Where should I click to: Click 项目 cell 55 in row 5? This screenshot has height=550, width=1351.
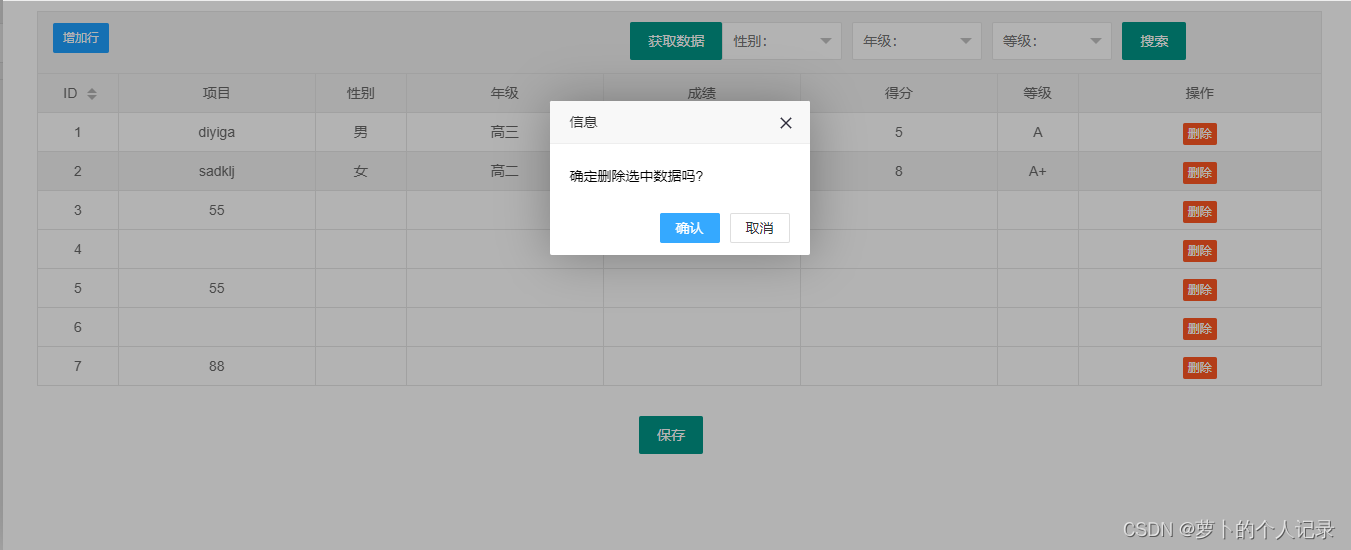217,288
